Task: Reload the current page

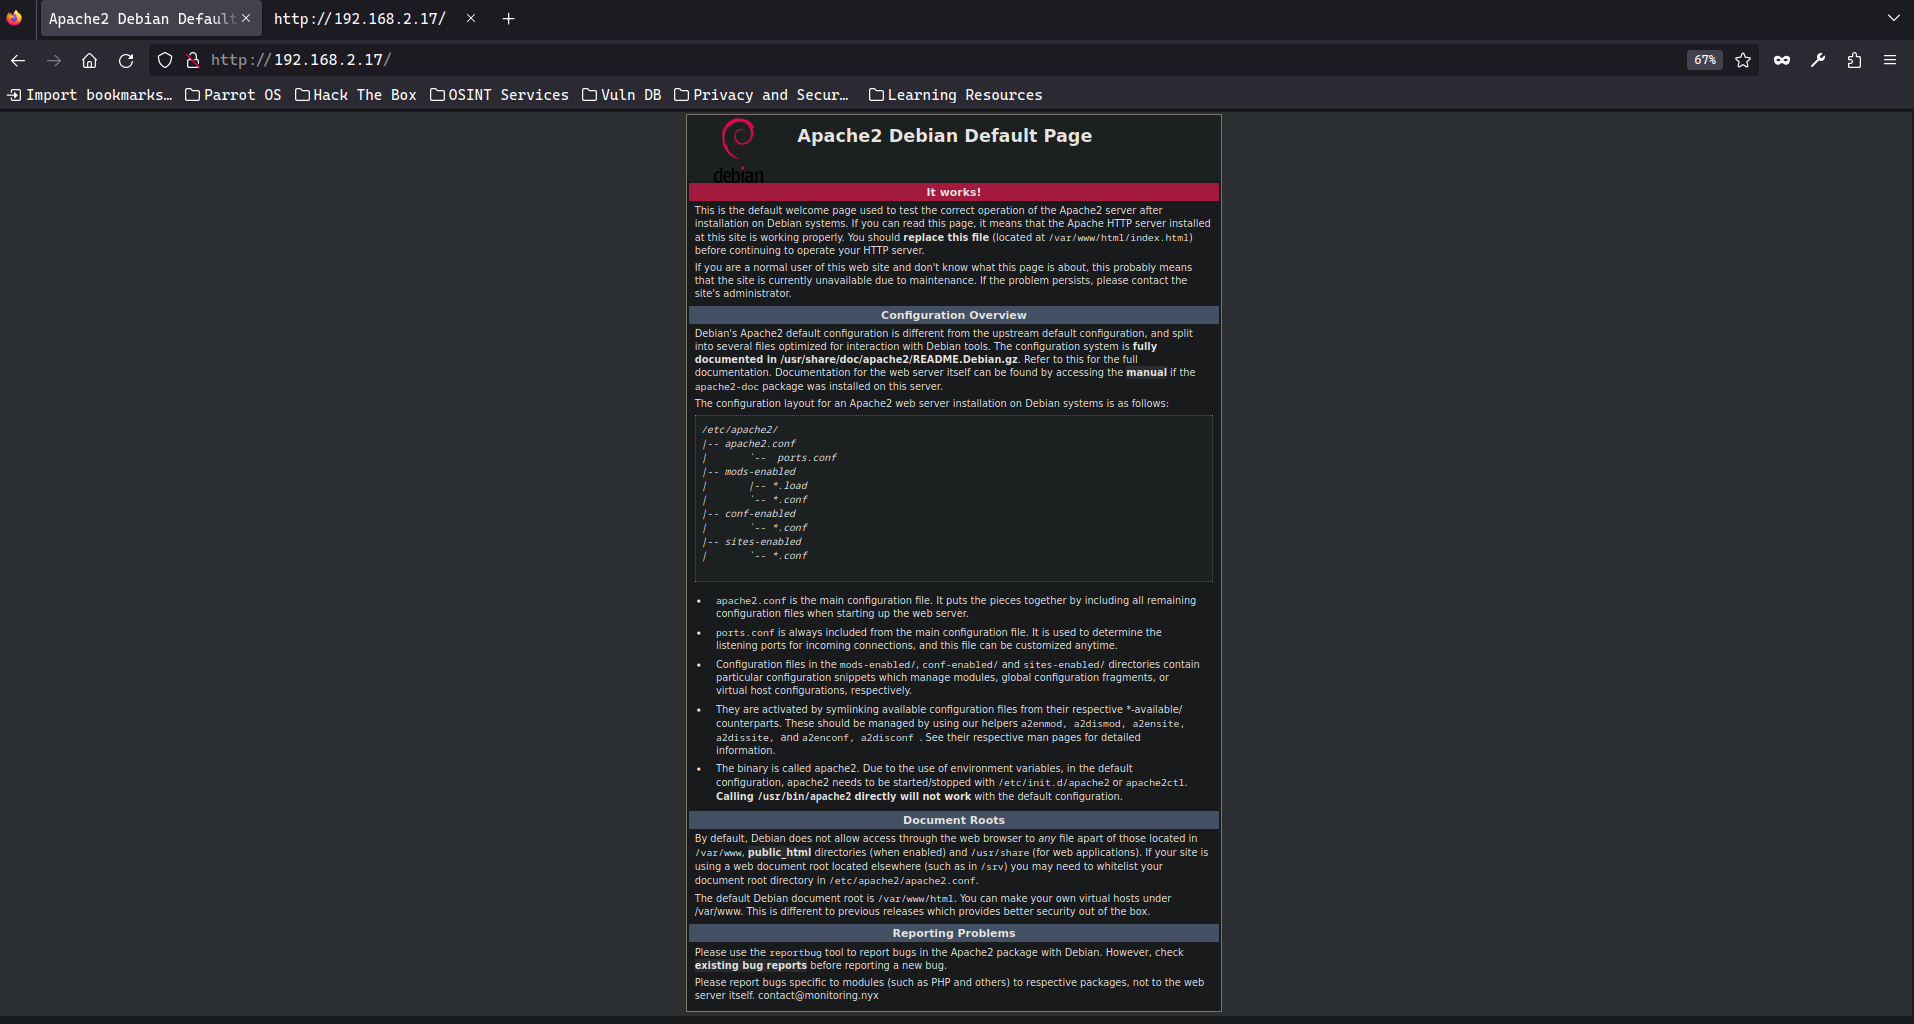Action: [x=126, y=60]
